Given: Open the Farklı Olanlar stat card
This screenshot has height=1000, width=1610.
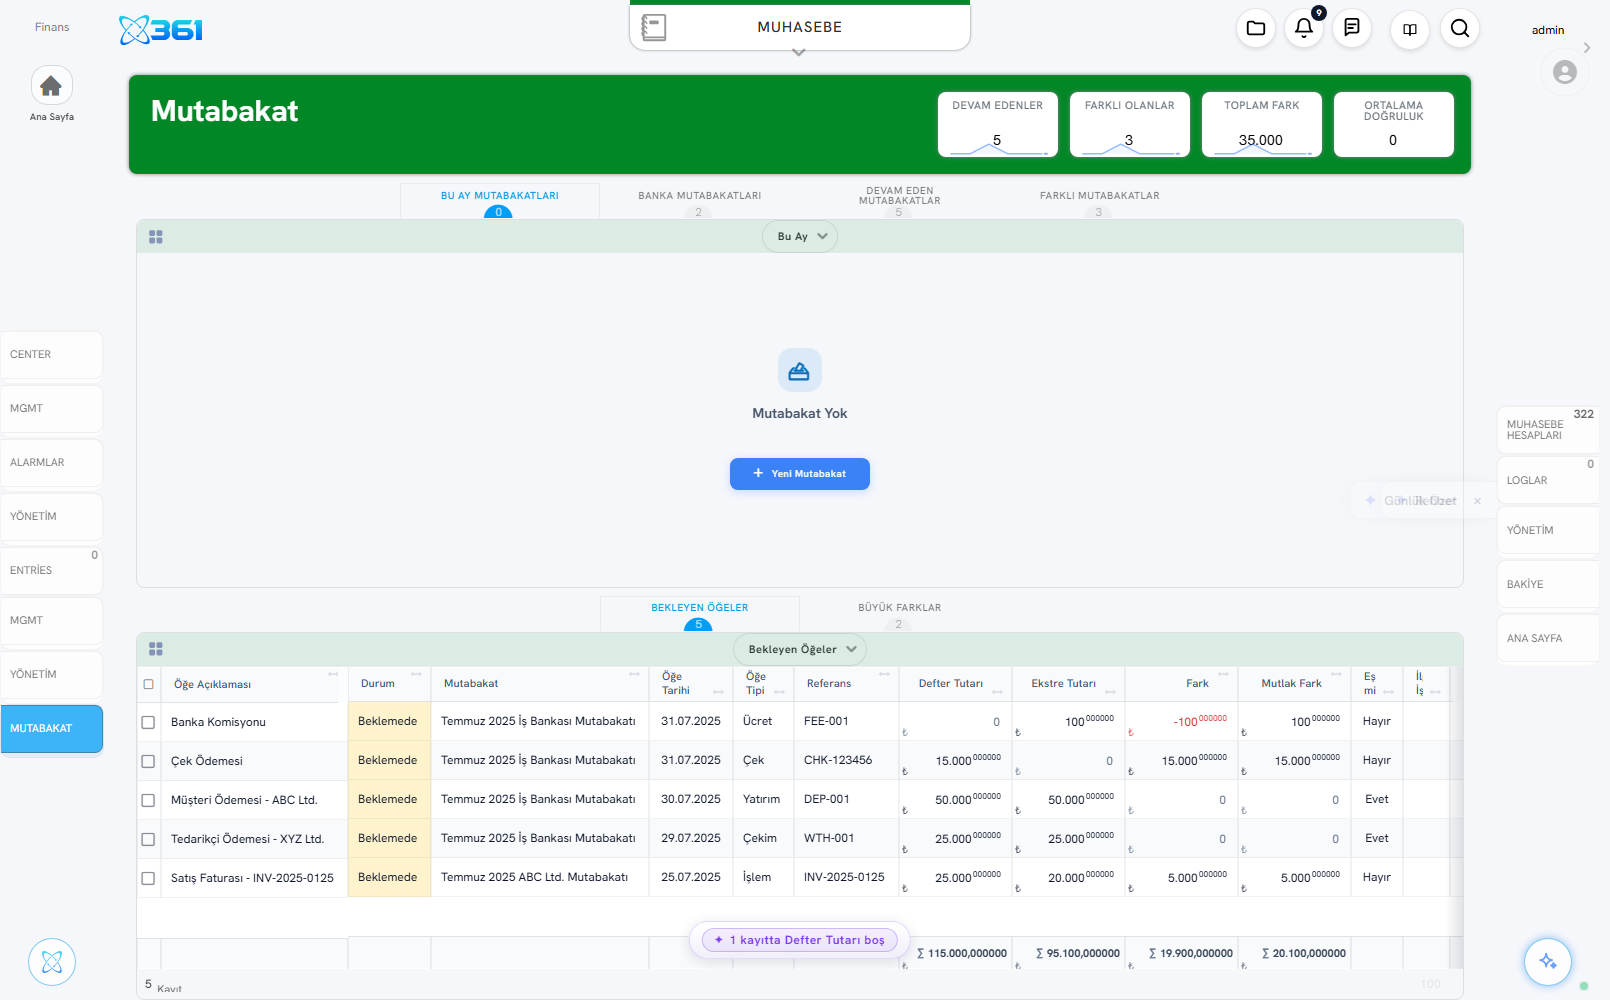Looking at the screenshot, I should click(1130, 124).
